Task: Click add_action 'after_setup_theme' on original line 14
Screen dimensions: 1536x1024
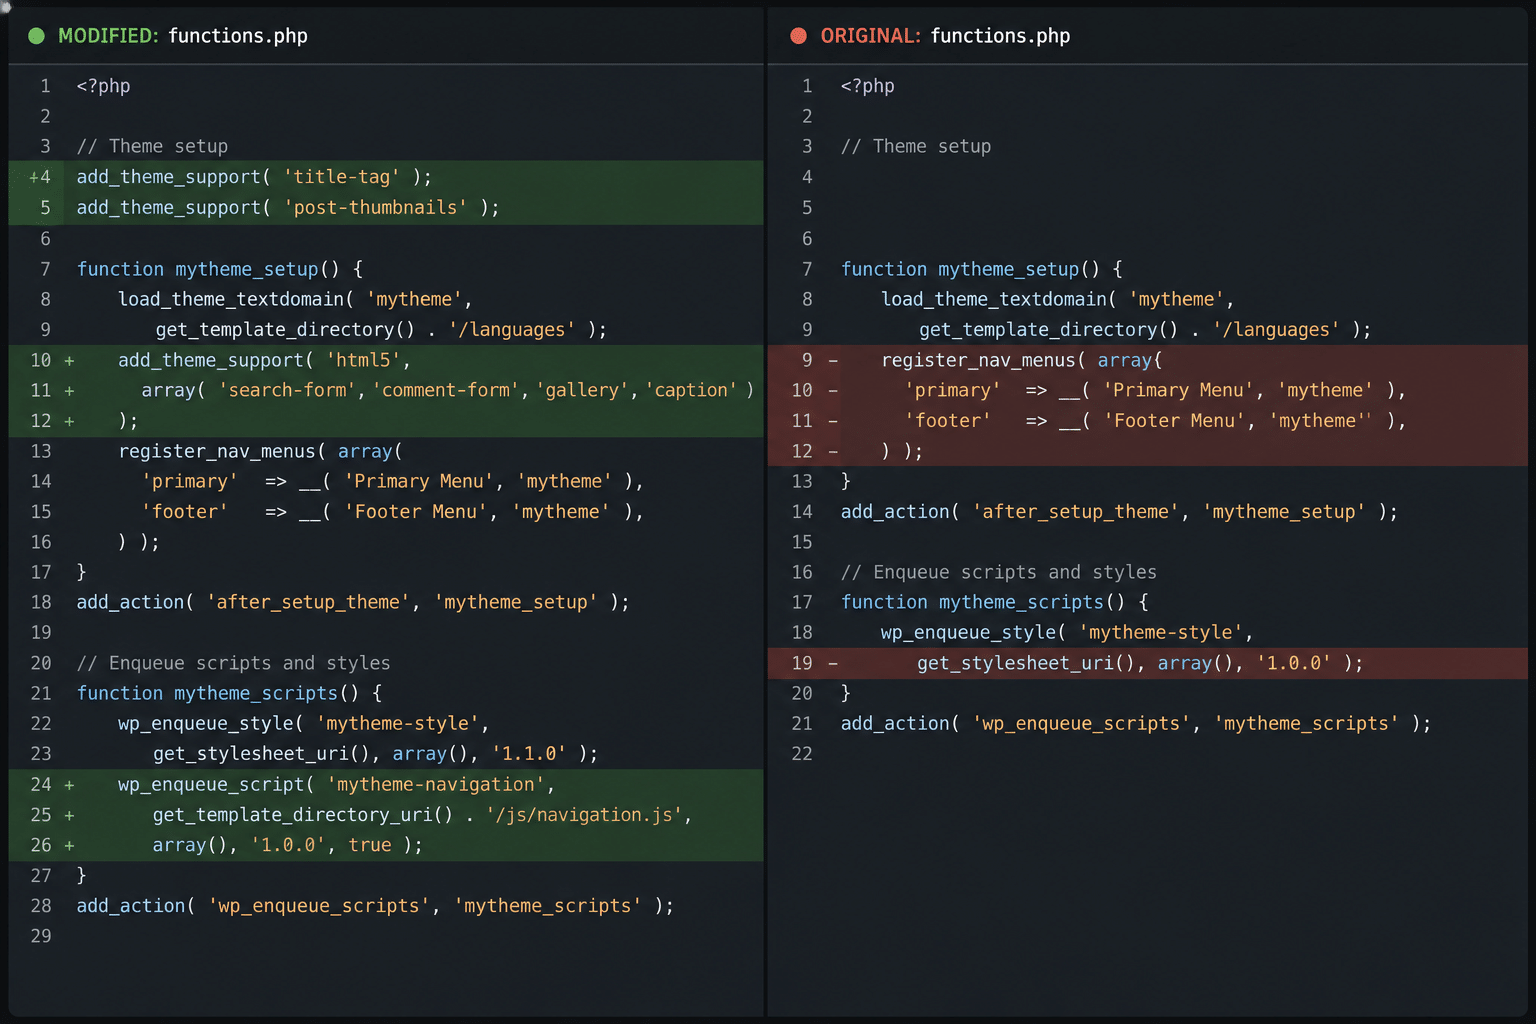Action: pos(1119,512)
